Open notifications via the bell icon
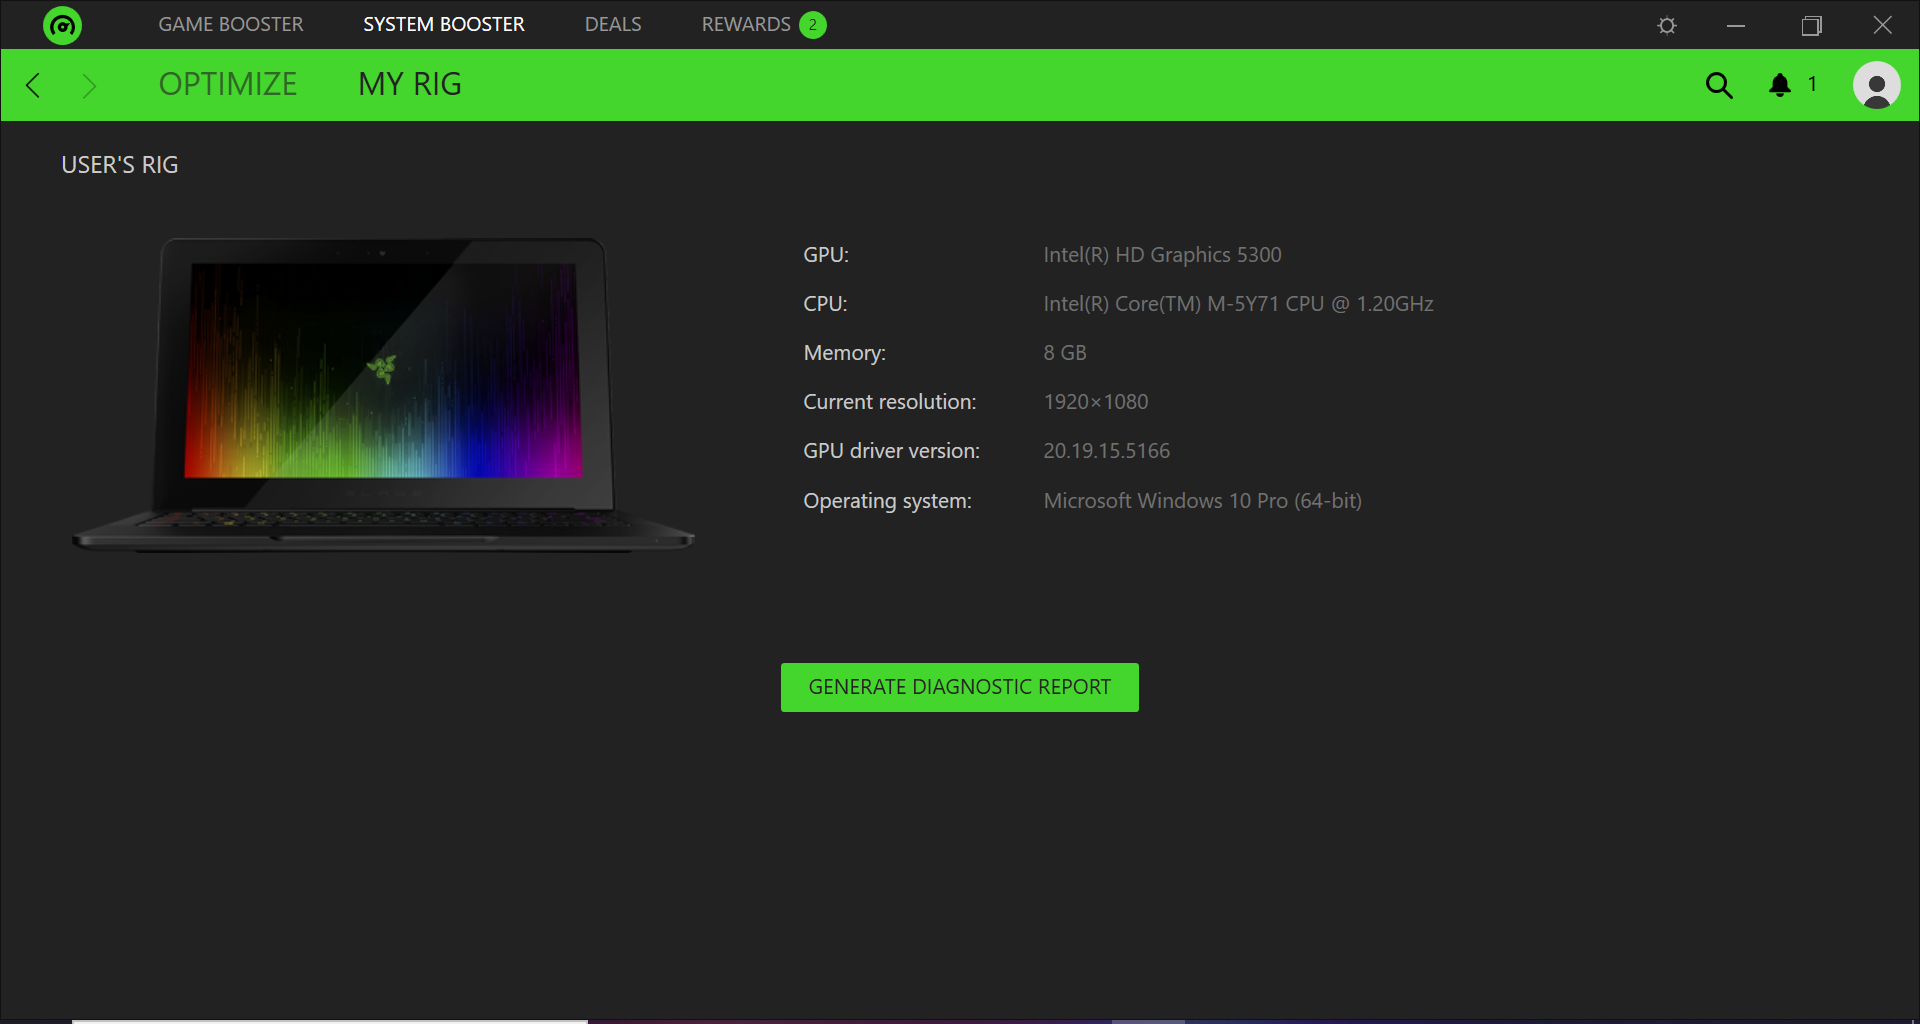 pyautogui.click(x=1780, y=85)
